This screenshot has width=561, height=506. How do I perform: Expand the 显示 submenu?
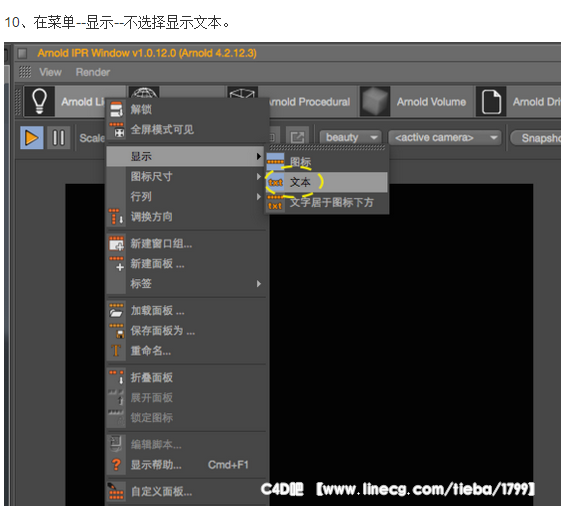pyautogui.click(x=186, y=156)
